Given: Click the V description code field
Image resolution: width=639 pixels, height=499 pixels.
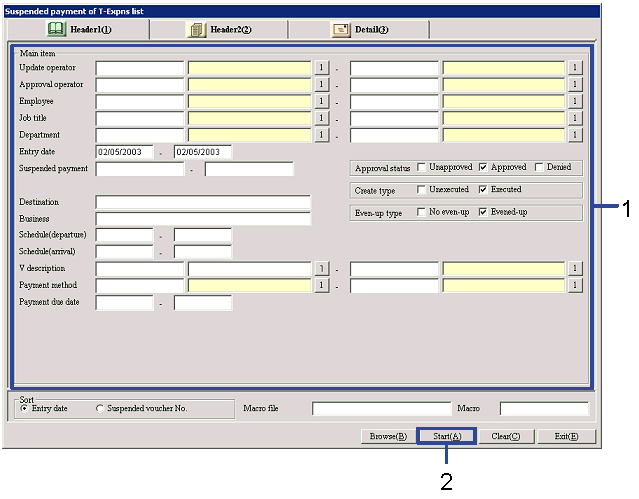Looking at the screenshot, I should pos(140,269).
